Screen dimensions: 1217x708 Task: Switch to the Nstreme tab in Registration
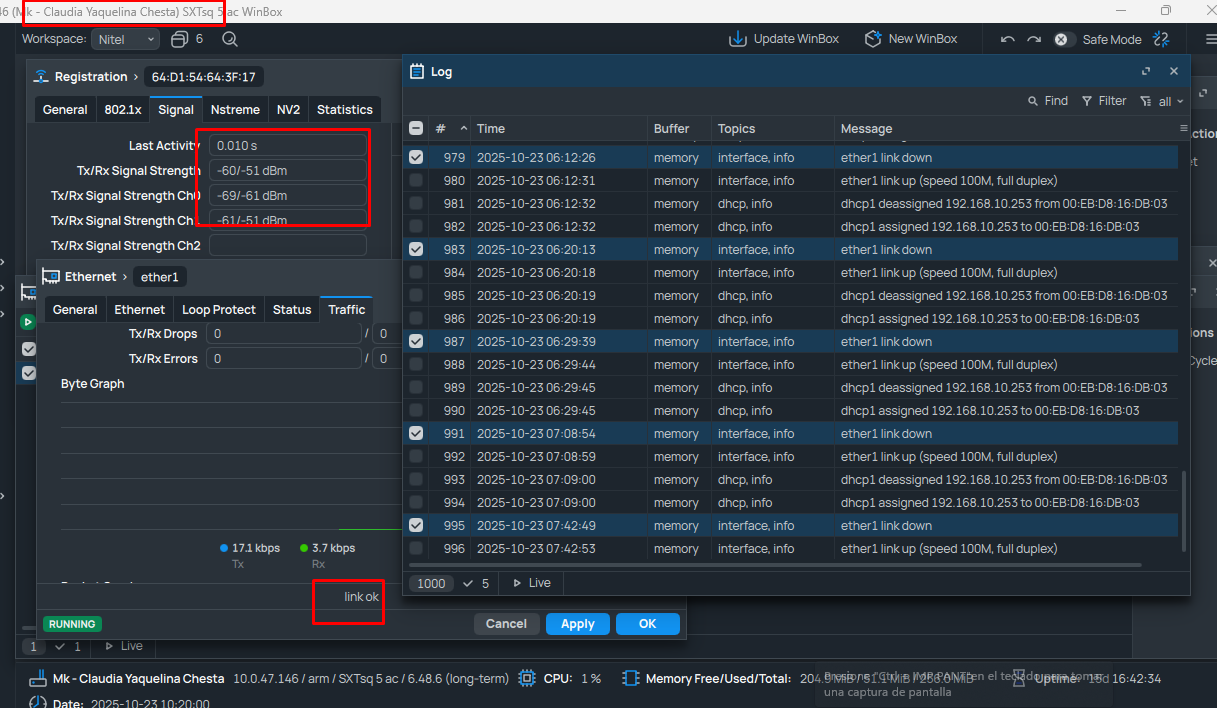pyautogui.click(x=235, y=110)
